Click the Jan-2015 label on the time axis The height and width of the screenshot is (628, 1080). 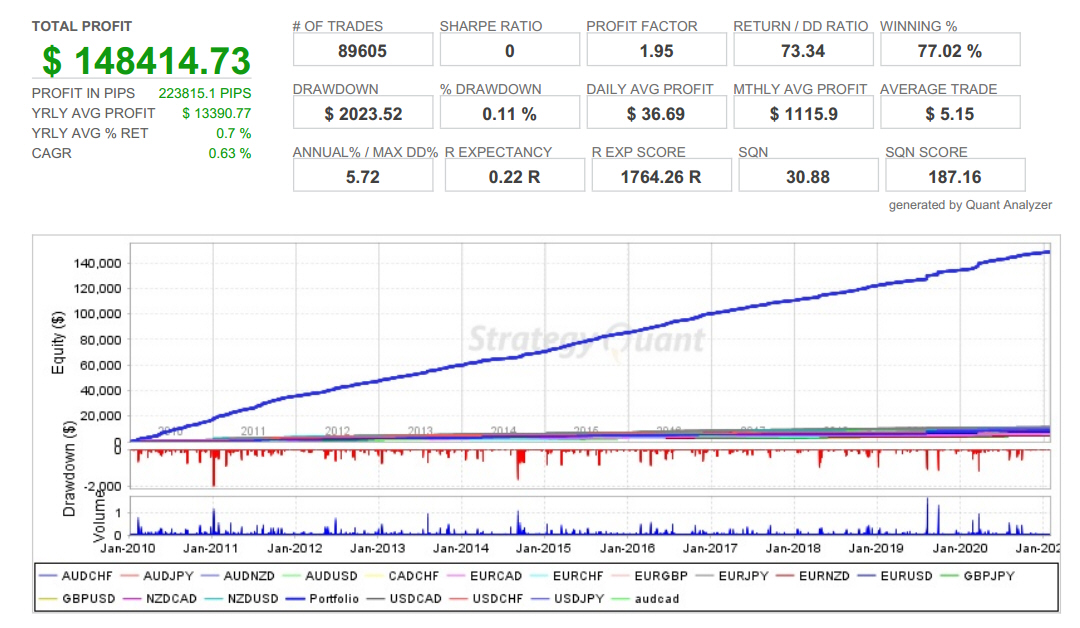(543, 549)
